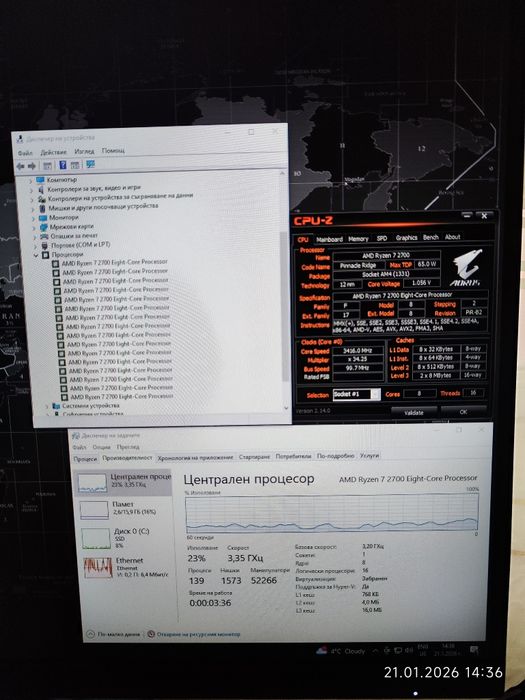This screenshot has width=525, height=700.
Task: Open the Помощ menu in Device Manager
Action: [x=113, y=150]
